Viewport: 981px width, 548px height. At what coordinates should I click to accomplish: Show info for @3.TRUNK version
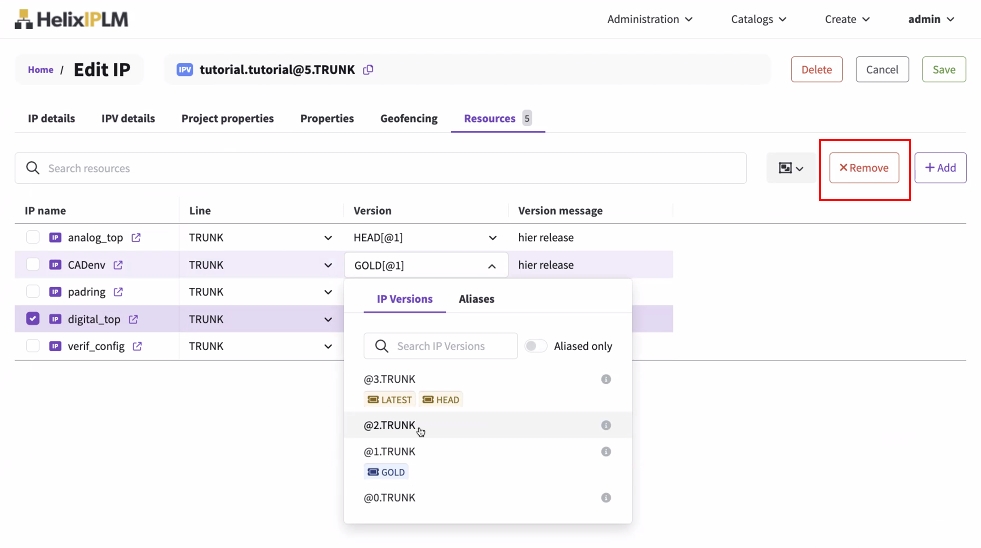point(606,380)
